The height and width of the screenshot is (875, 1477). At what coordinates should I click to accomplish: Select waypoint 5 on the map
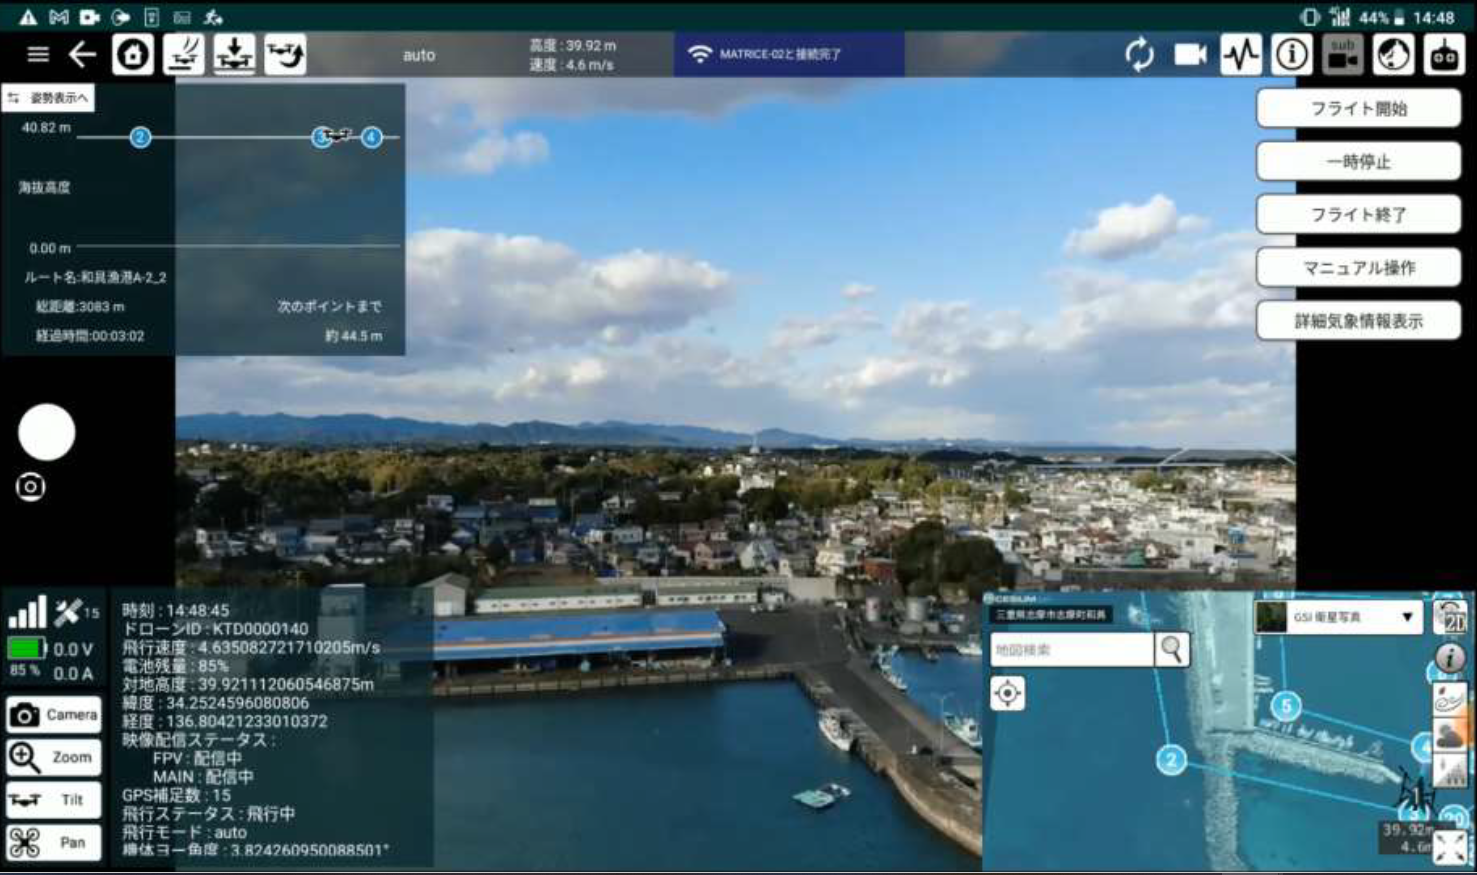point(1286,706)
